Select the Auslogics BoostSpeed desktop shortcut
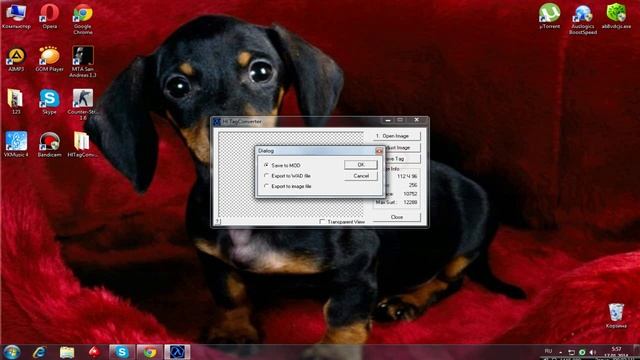This screenshot has width=640, height=360. [x=583, y=19]
